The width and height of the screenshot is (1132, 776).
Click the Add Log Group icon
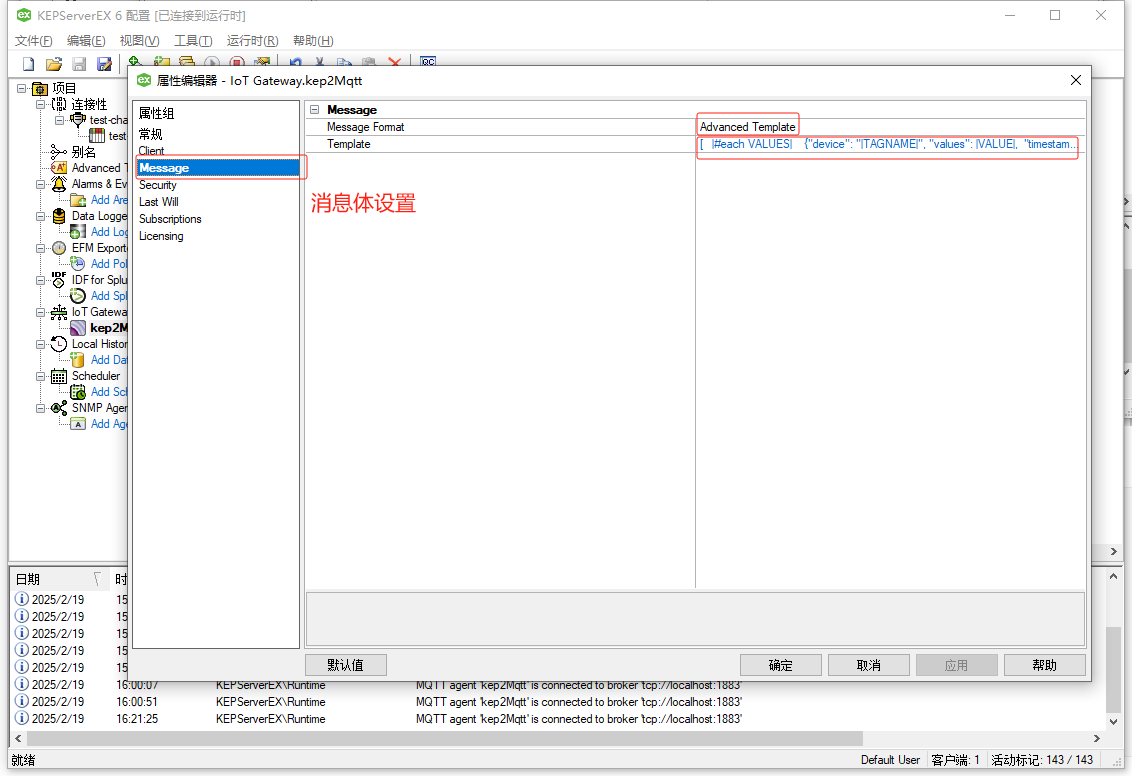point(78,232)
